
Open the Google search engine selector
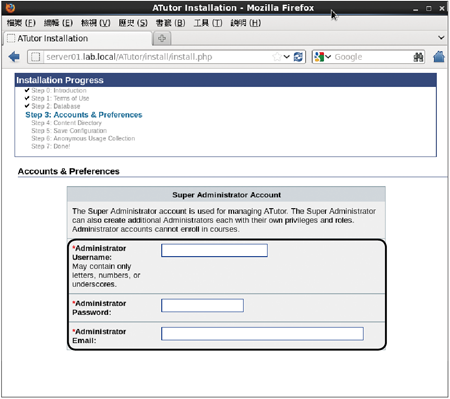click(x=322, y=57)
